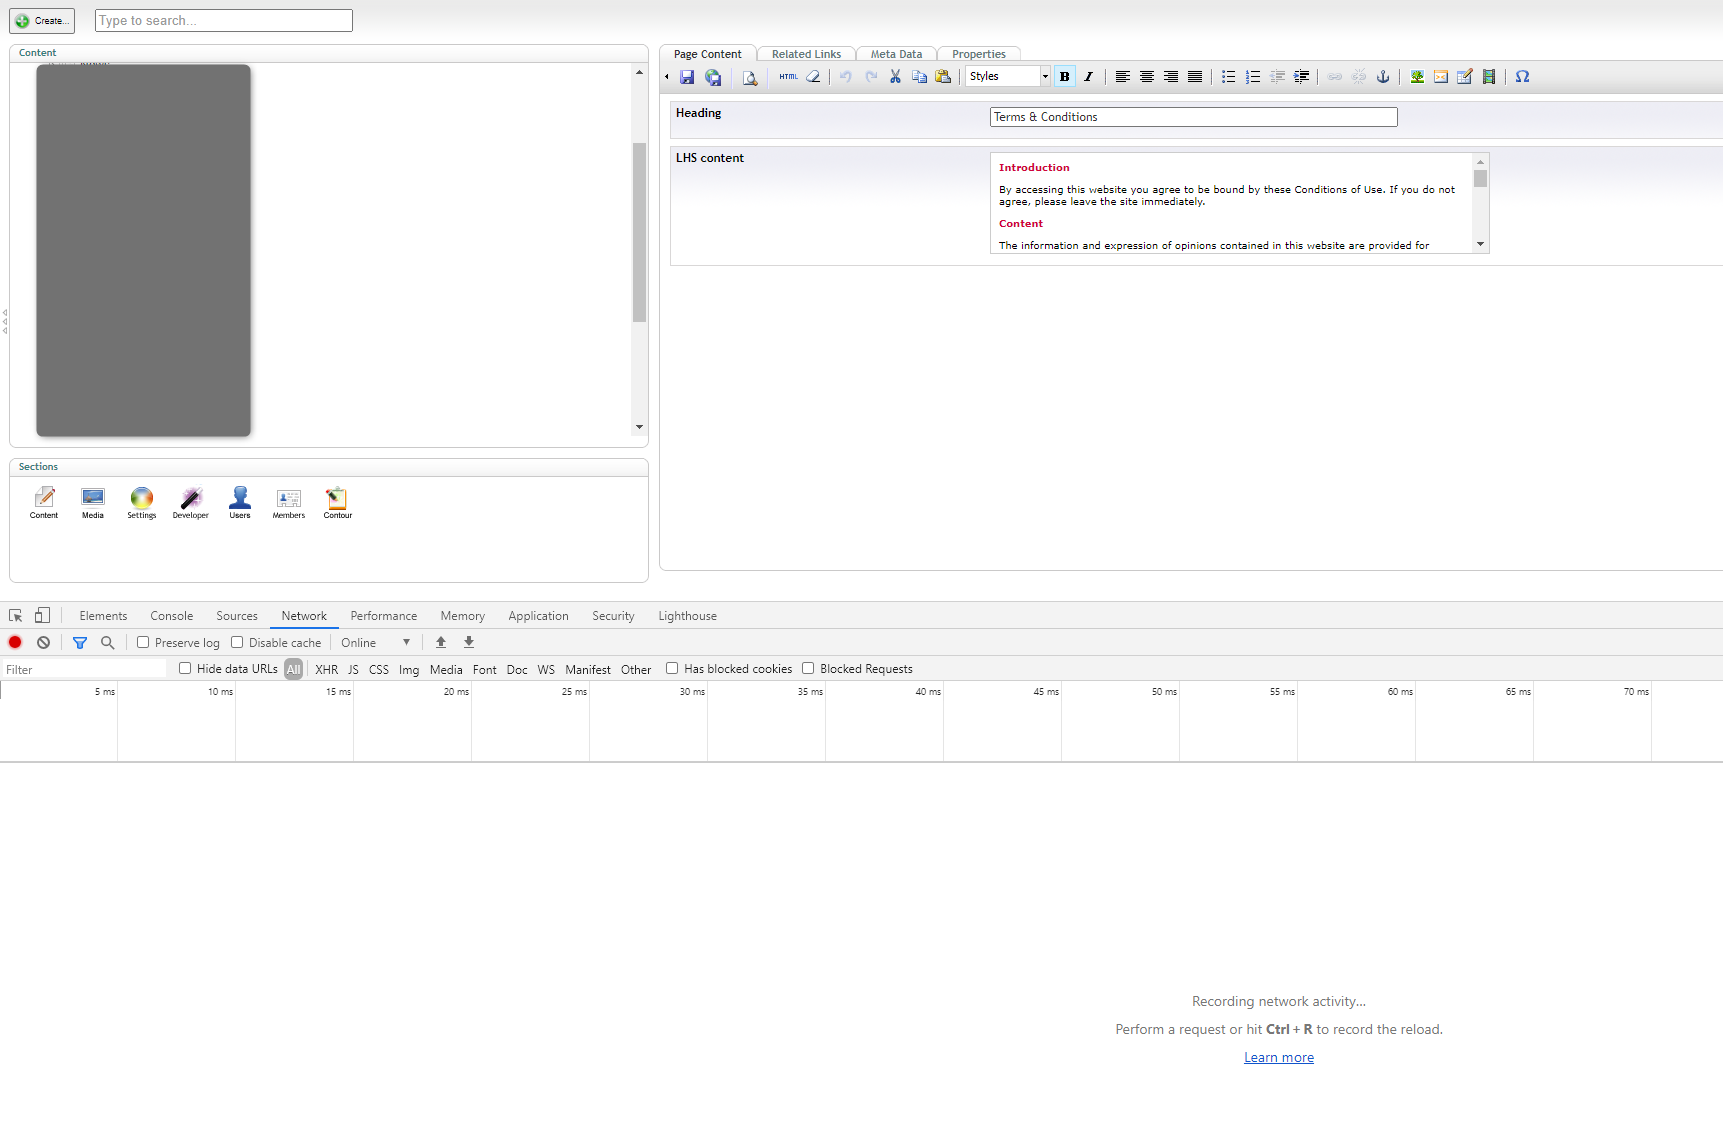The height and width of the screenshot is (1133, 1723).
Task: Switch to the Meta Data tab
Action: pos(896,54)
